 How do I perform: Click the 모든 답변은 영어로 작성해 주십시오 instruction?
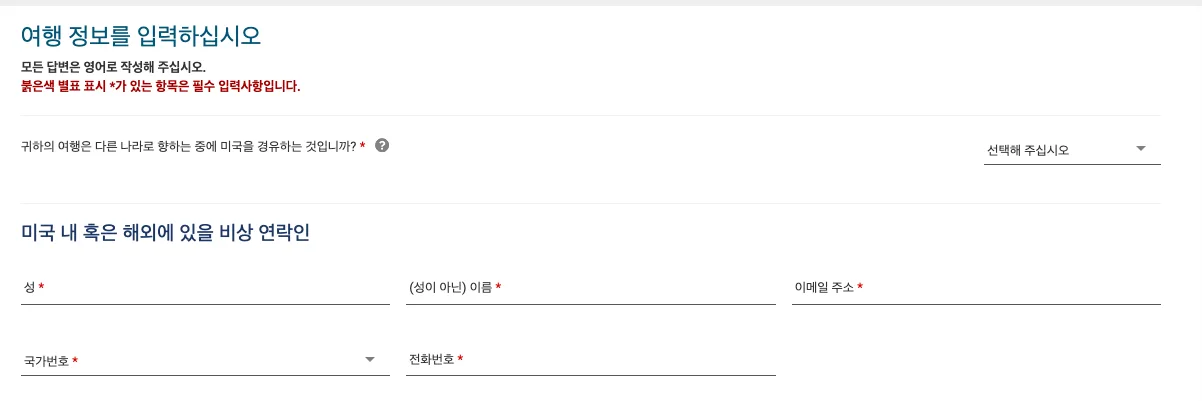click(x=114, y=67)
